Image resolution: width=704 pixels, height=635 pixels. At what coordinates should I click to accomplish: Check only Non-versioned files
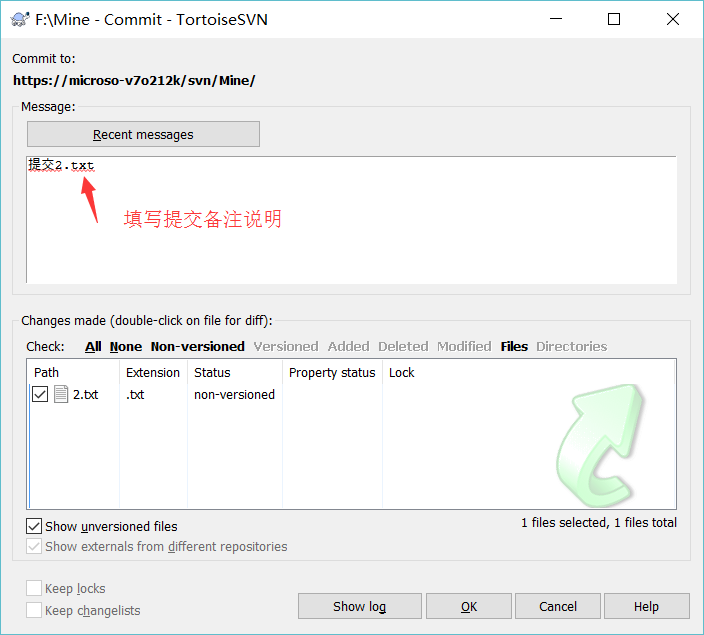click(x=198, y=346)
